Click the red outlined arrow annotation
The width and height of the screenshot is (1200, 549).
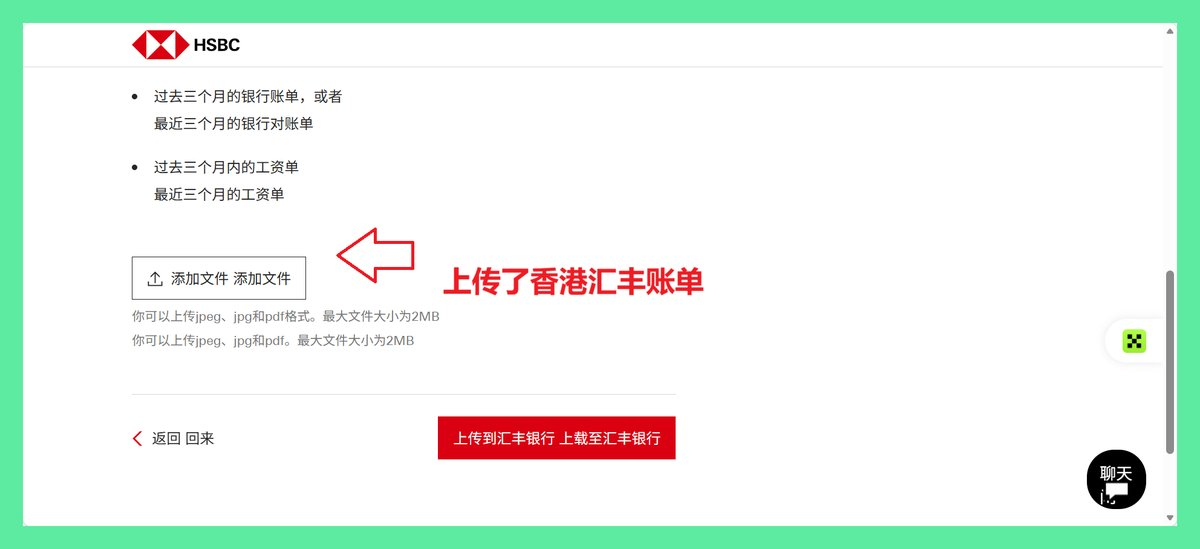[375, 252]
